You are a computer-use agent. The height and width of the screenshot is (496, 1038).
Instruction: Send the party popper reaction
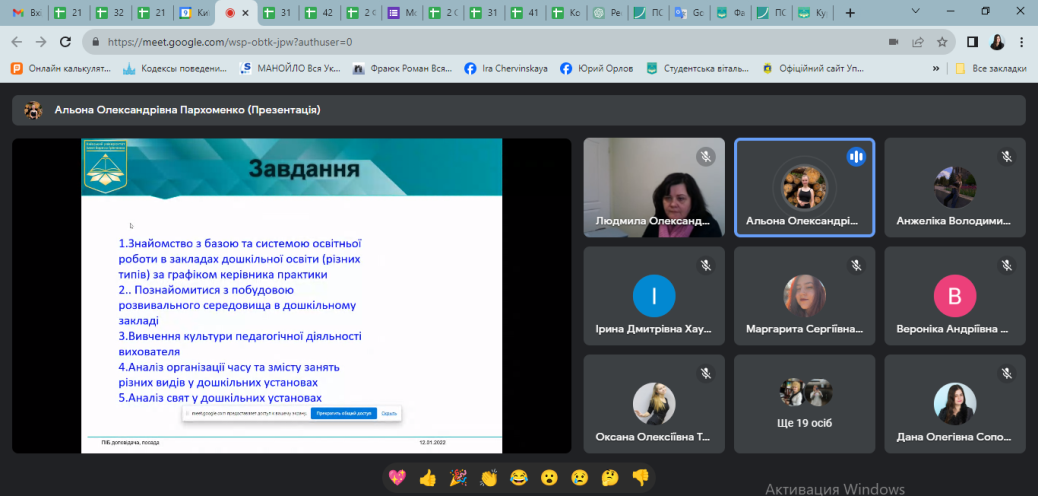pyautogui.click(x=458, y=478)
